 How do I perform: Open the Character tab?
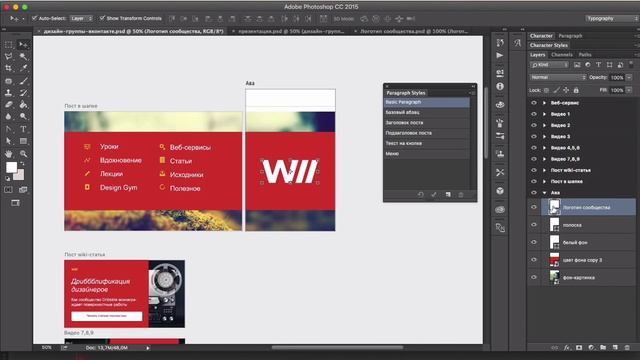click(x=541, y=36)
